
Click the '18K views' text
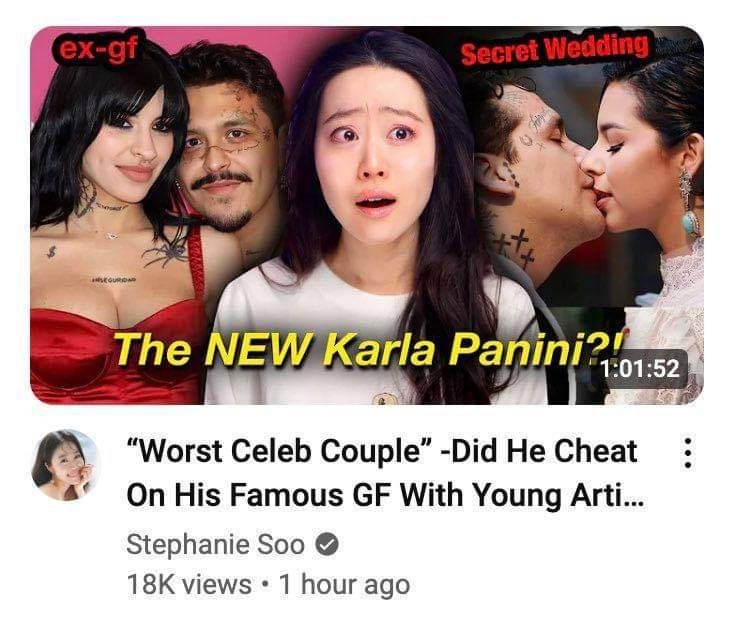point(189,585)
